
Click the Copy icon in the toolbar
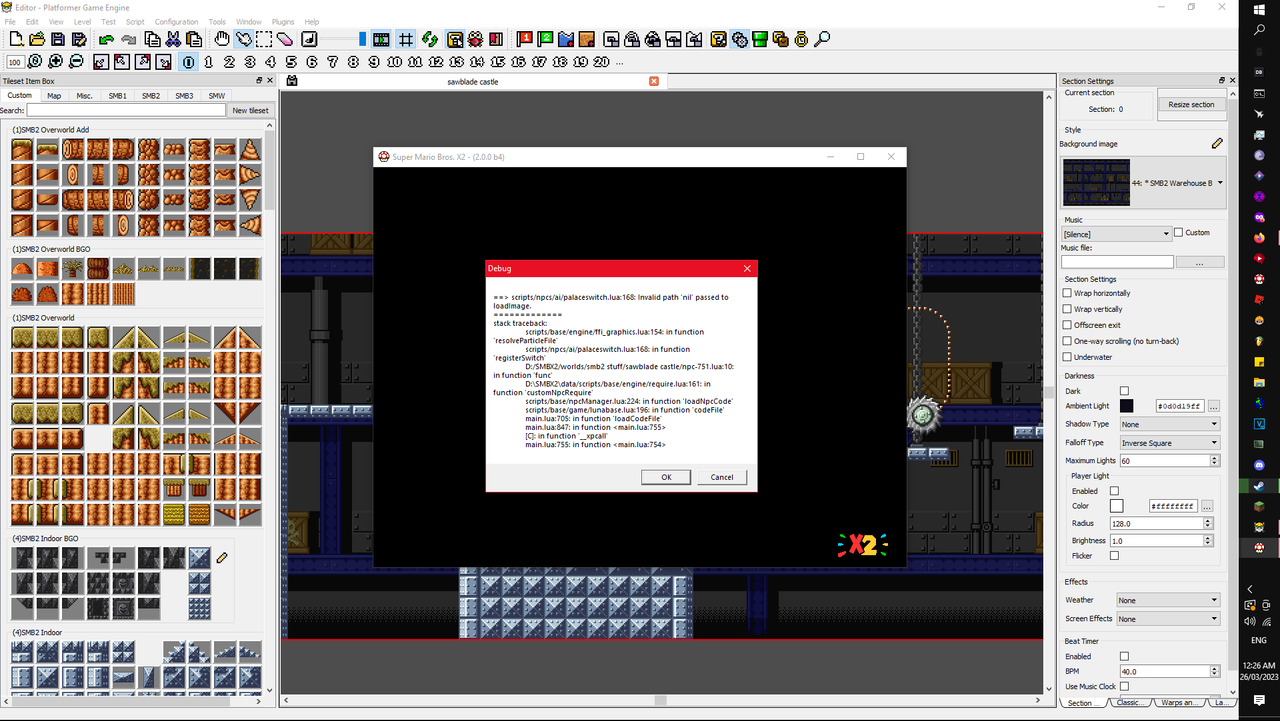(x=152, y=39)
